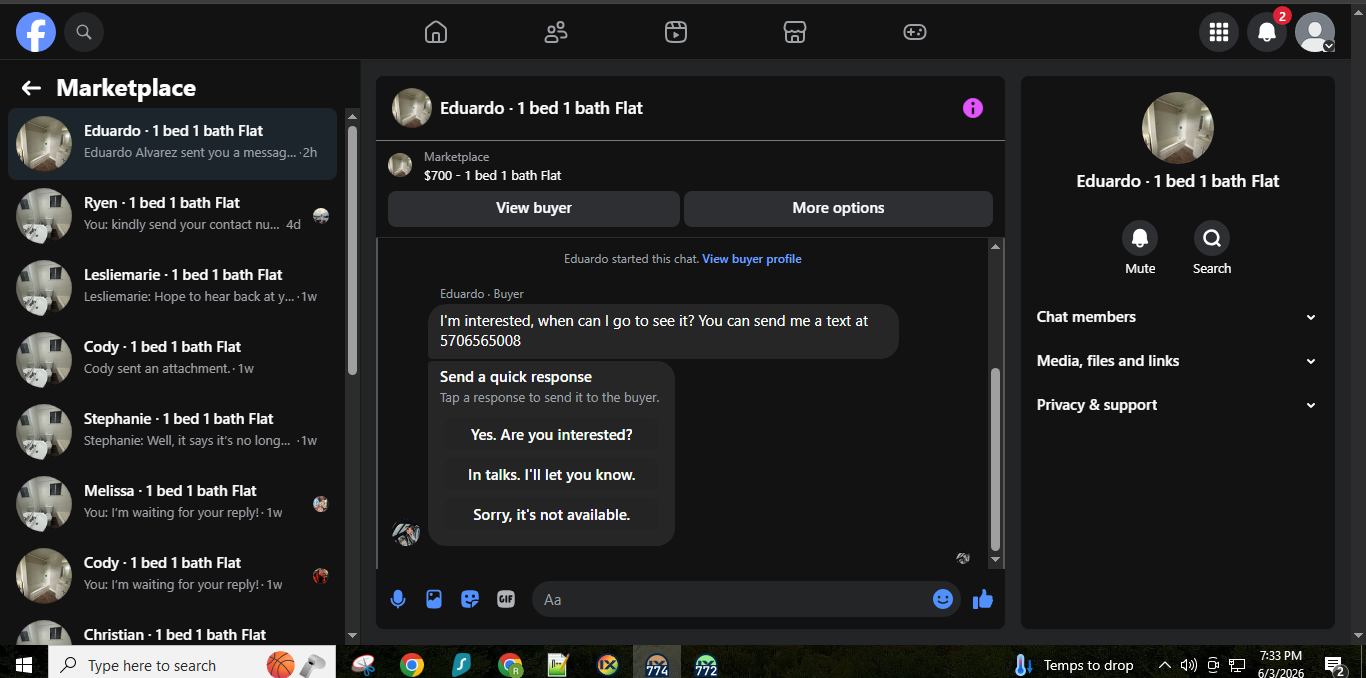Open the Friends icon in top bar
The height and width of the screenshot is (678, 1366).
pyautogui.click(x=556, y=32)
